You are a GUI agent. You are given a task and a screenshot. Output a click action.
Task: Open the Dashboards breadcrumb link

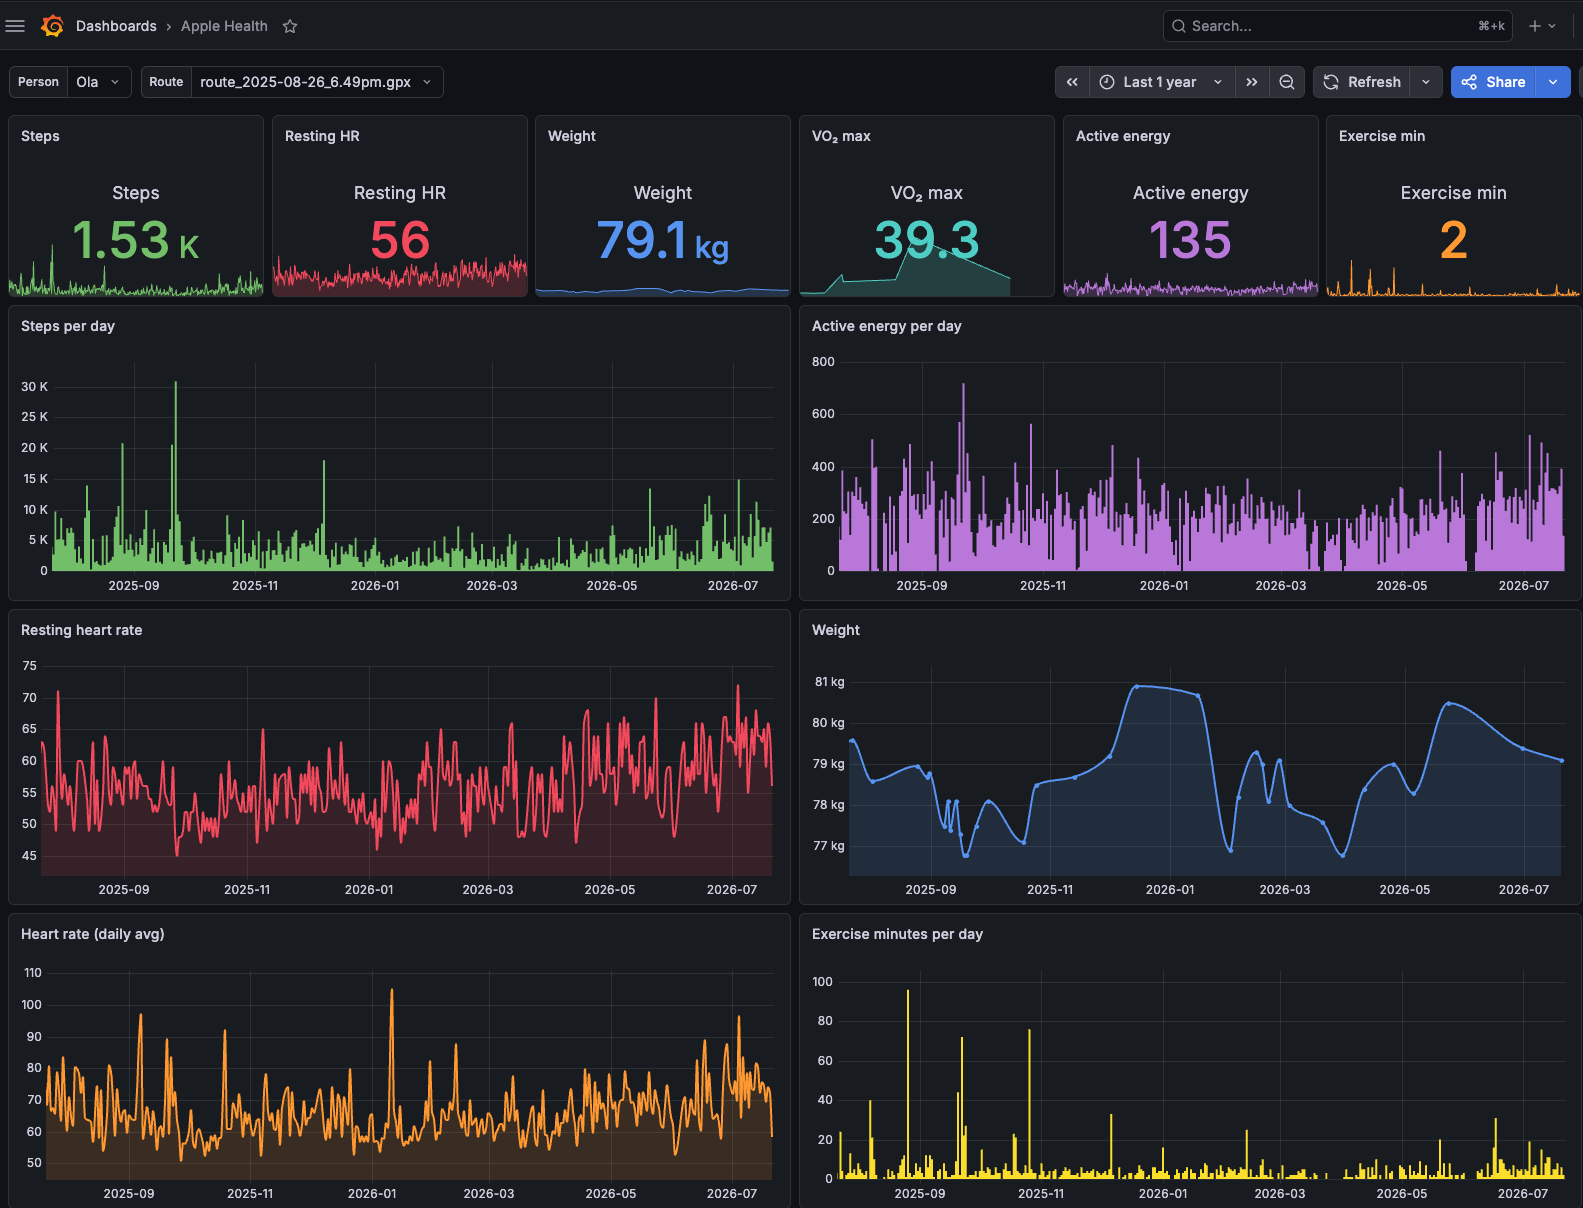(116, 26)
